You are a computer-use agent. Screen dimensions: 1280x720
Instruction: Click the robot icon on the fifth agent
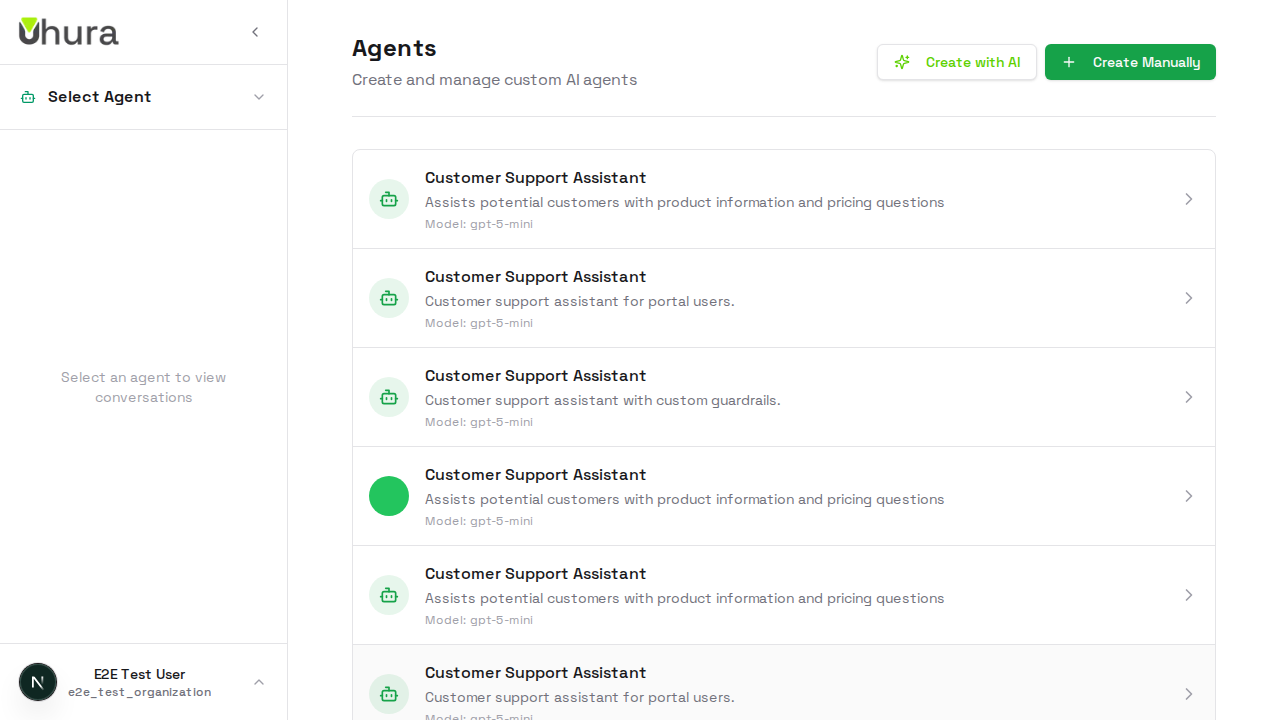tap(389, 595)
